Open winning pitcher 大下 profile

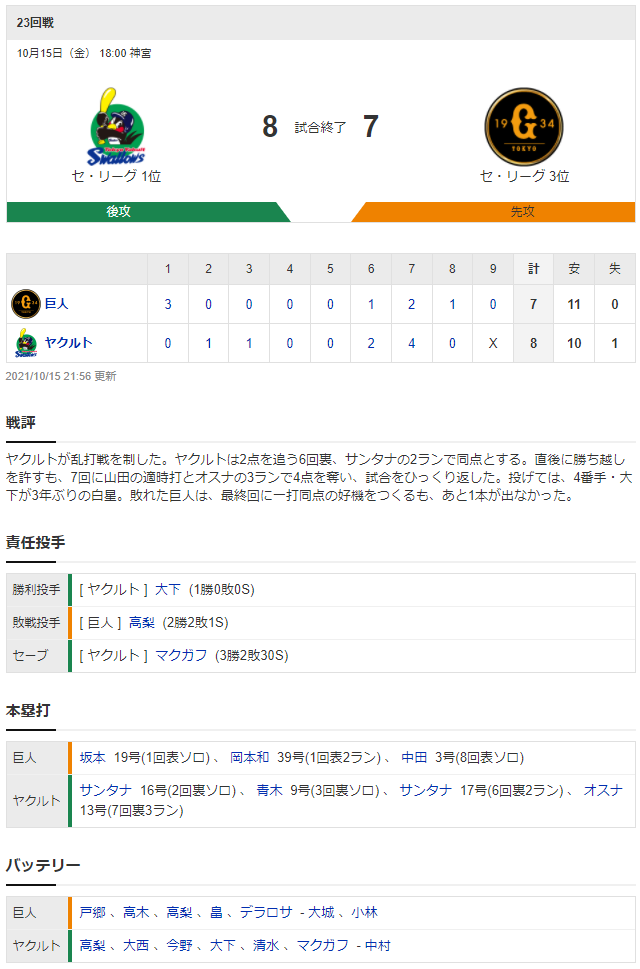point(167,590)
